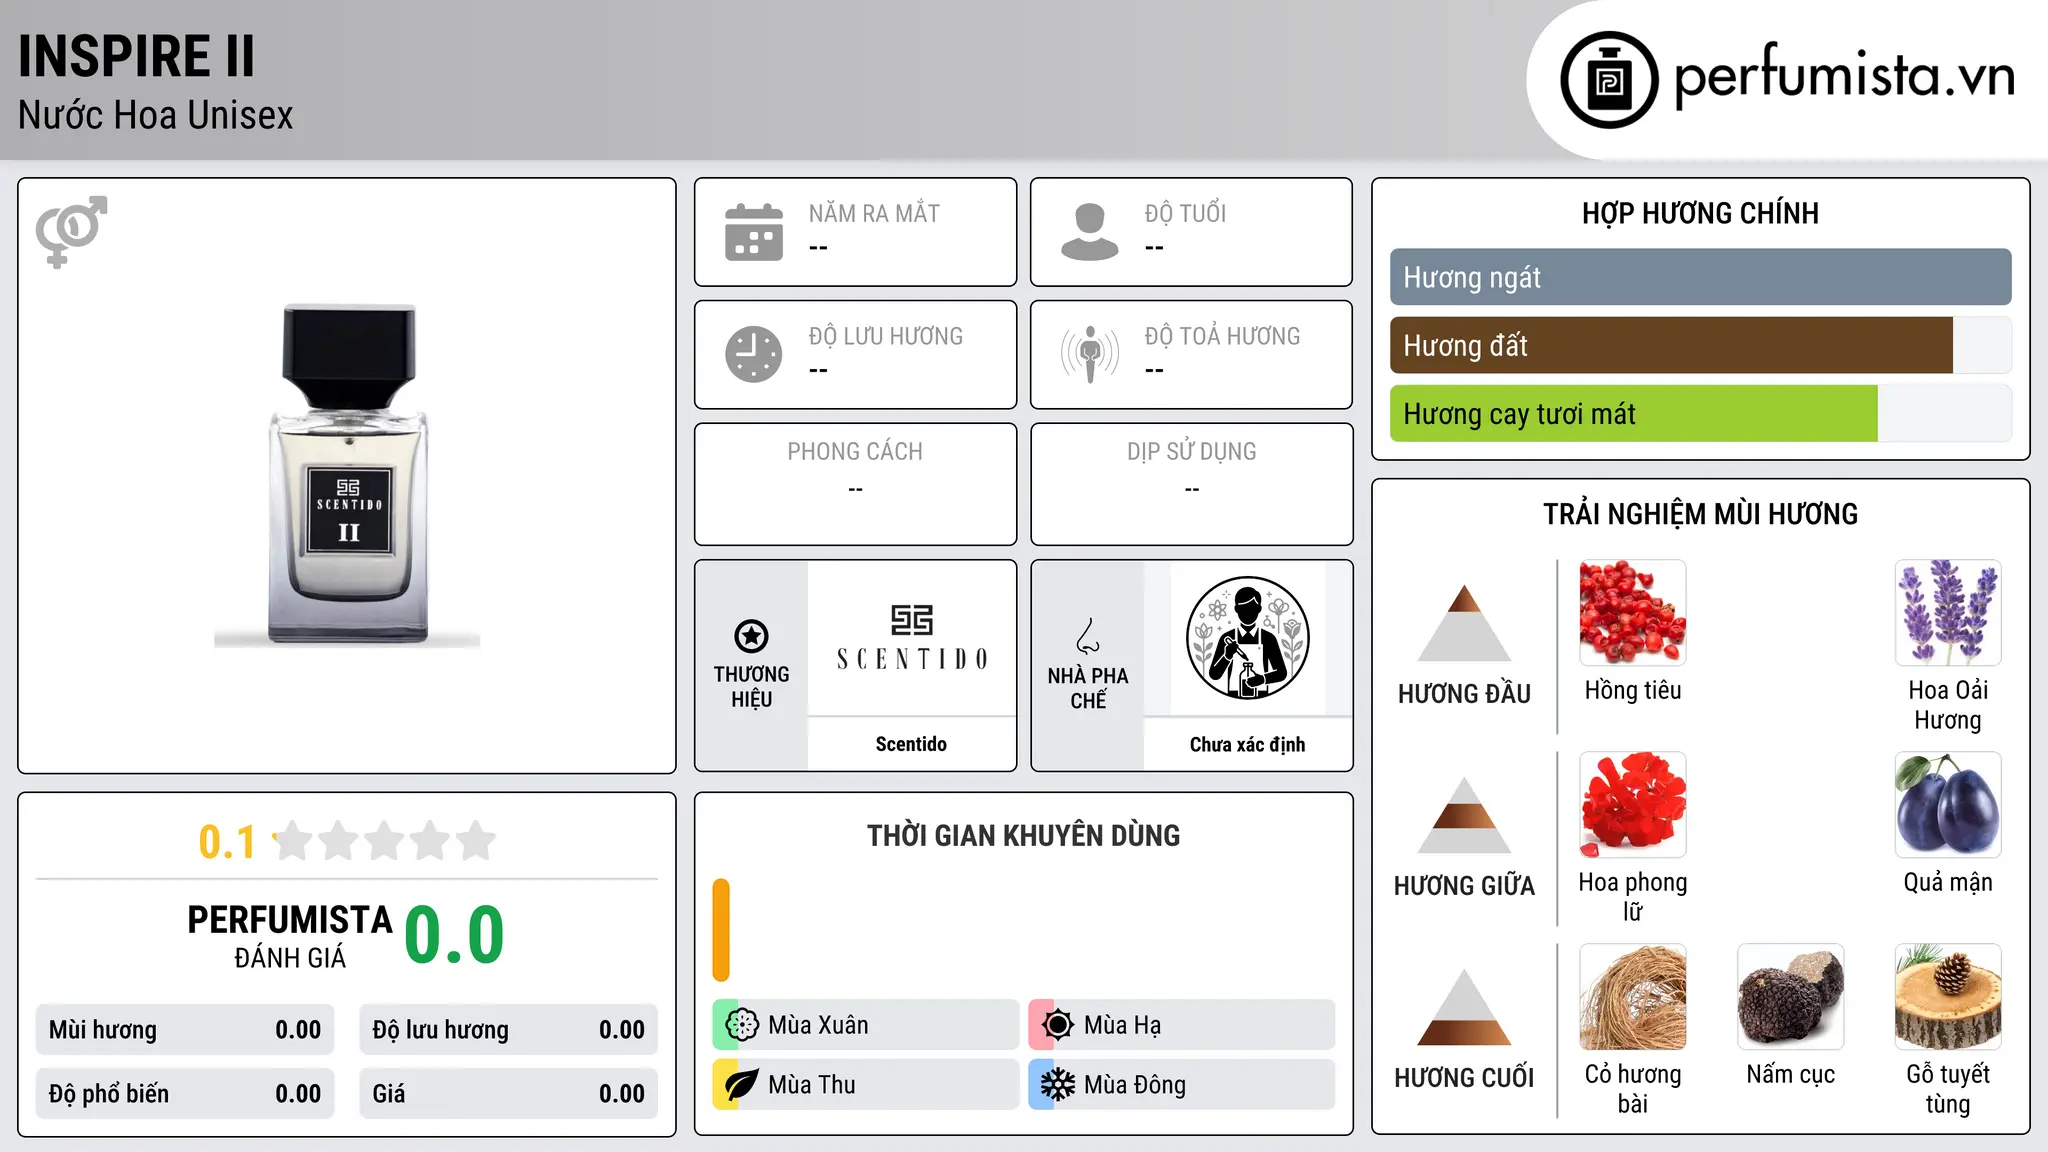The height and width of the screenshot is (1152, 2048).
Task: Click the Hương đầu pyramid icon
Action: pyautogui.click(x=1464, y=623)
